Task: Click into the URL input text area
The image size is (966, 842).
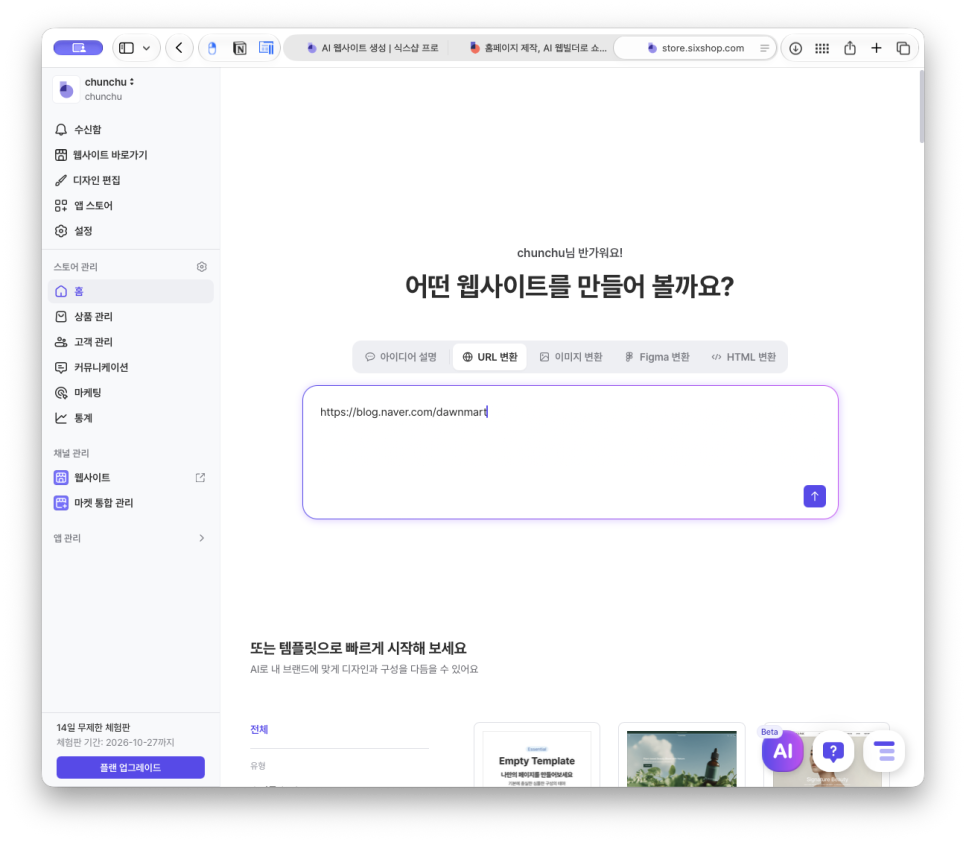Action: (x=570, y=452)
